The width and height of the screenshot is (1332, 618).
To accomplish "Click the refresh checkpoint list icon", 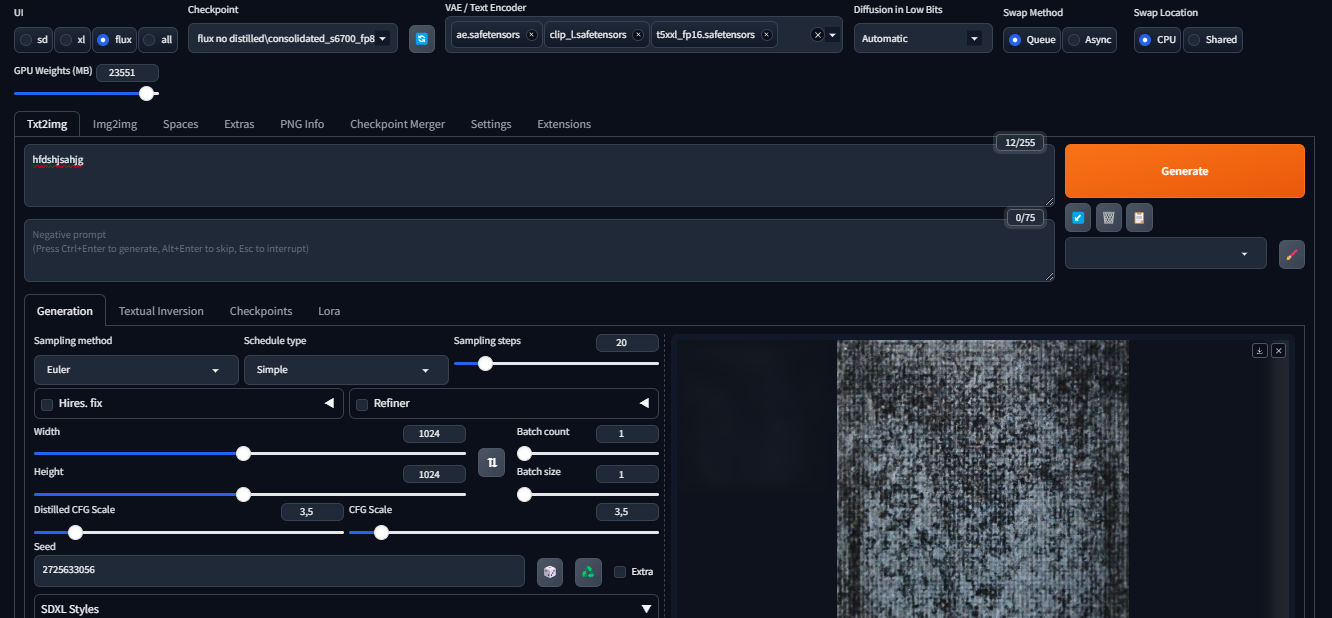I will pos(421,39).
